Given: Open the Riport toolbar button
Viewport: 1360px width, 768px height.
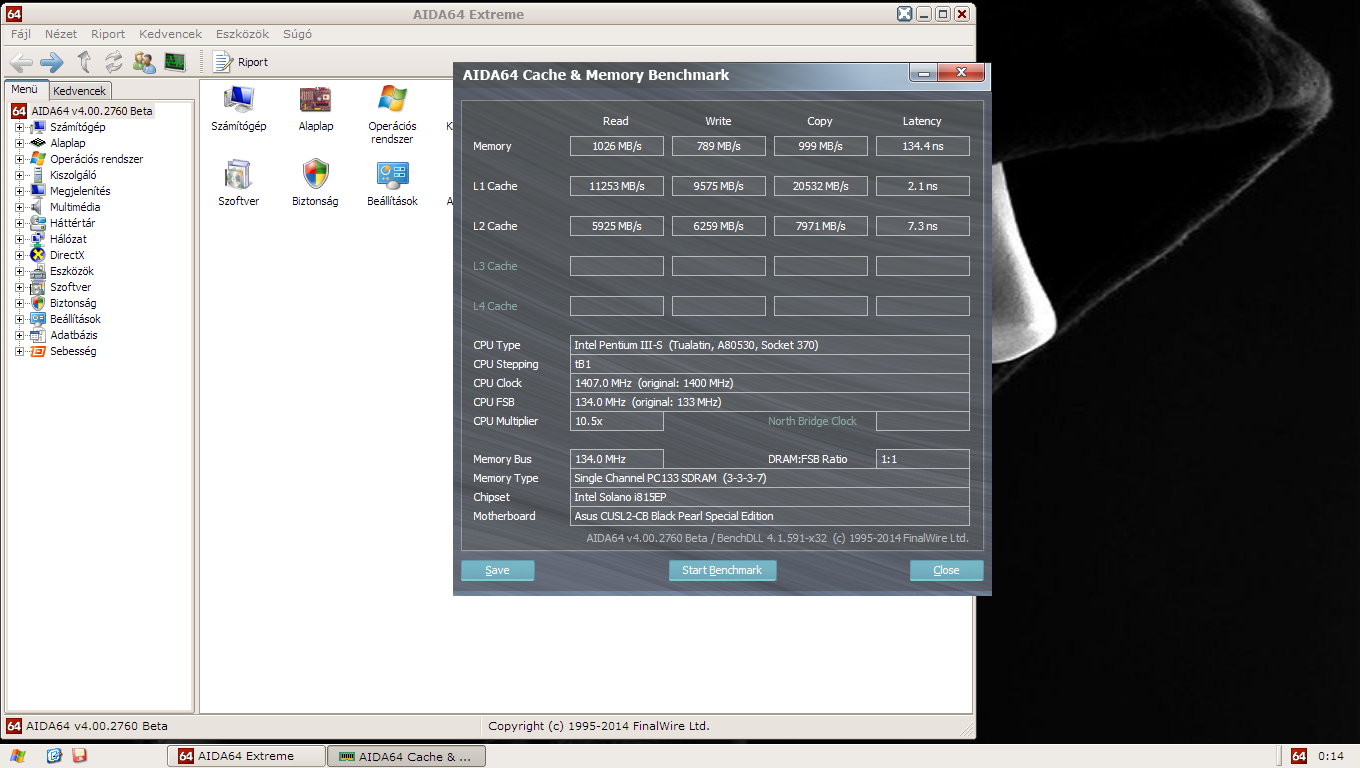Looking at the screenshot, I should pyautogui.click(x=240, y=62).
